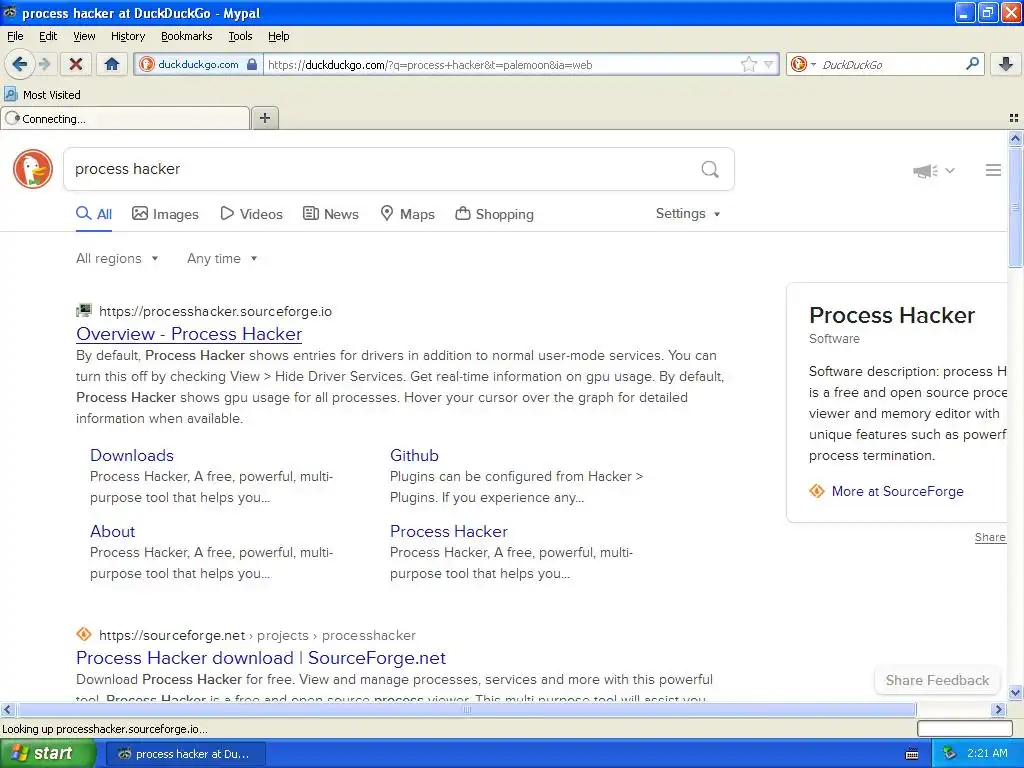This screenshot has height=768, width=1024.
Task: Switch to the Images tab
Action: [165, 214]
